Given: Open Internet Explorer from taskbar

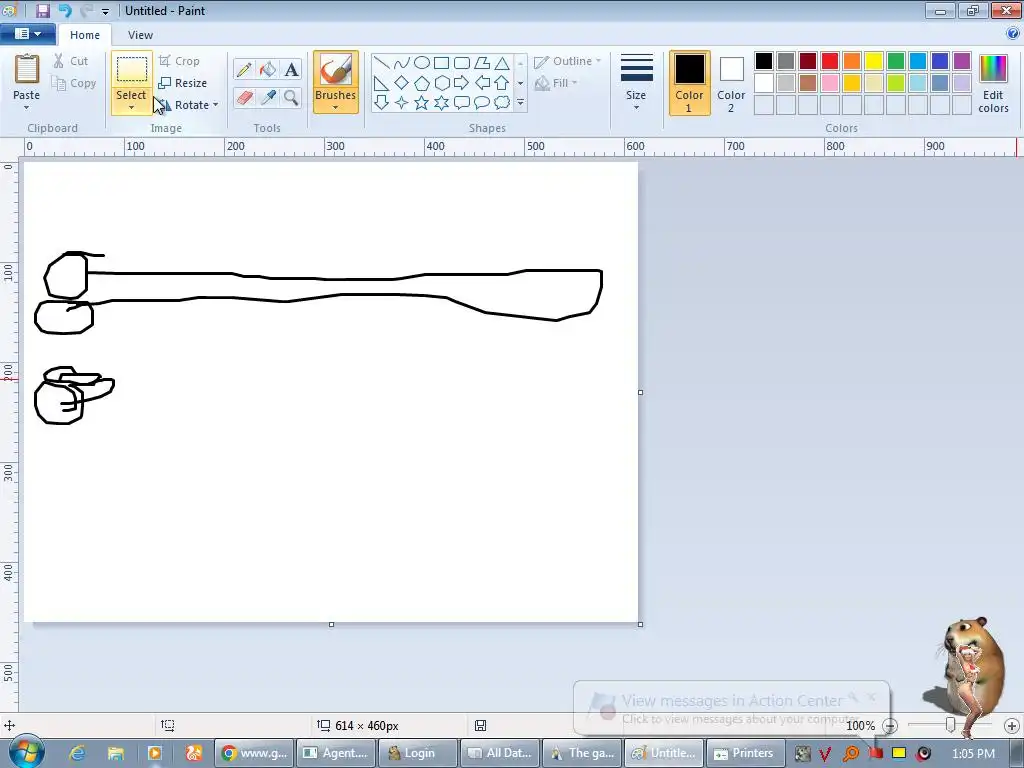Looking at the screenshot, I should pyautogui.click(x=77, y=753).
